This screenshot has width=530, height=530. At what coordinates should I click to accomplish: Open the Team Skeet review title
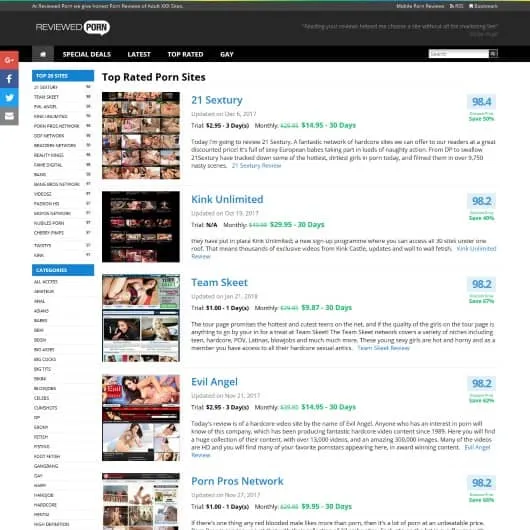click(219, 283)
